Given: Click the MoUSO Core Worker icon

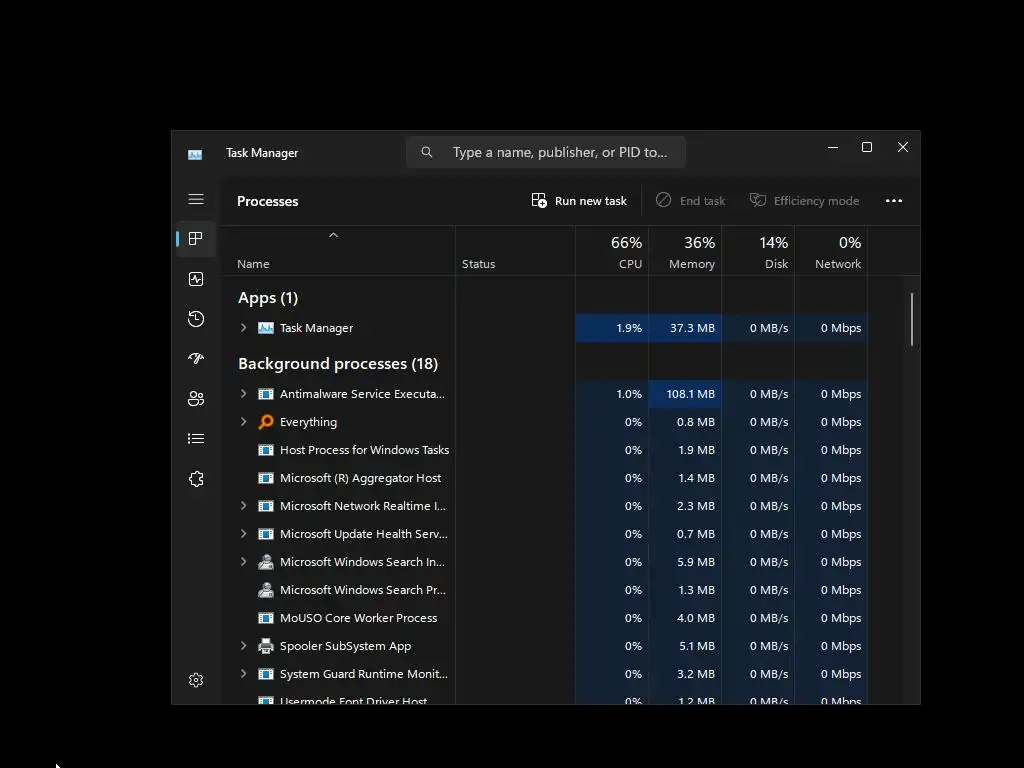Looking at the screenshot, I should pos(266,618).
